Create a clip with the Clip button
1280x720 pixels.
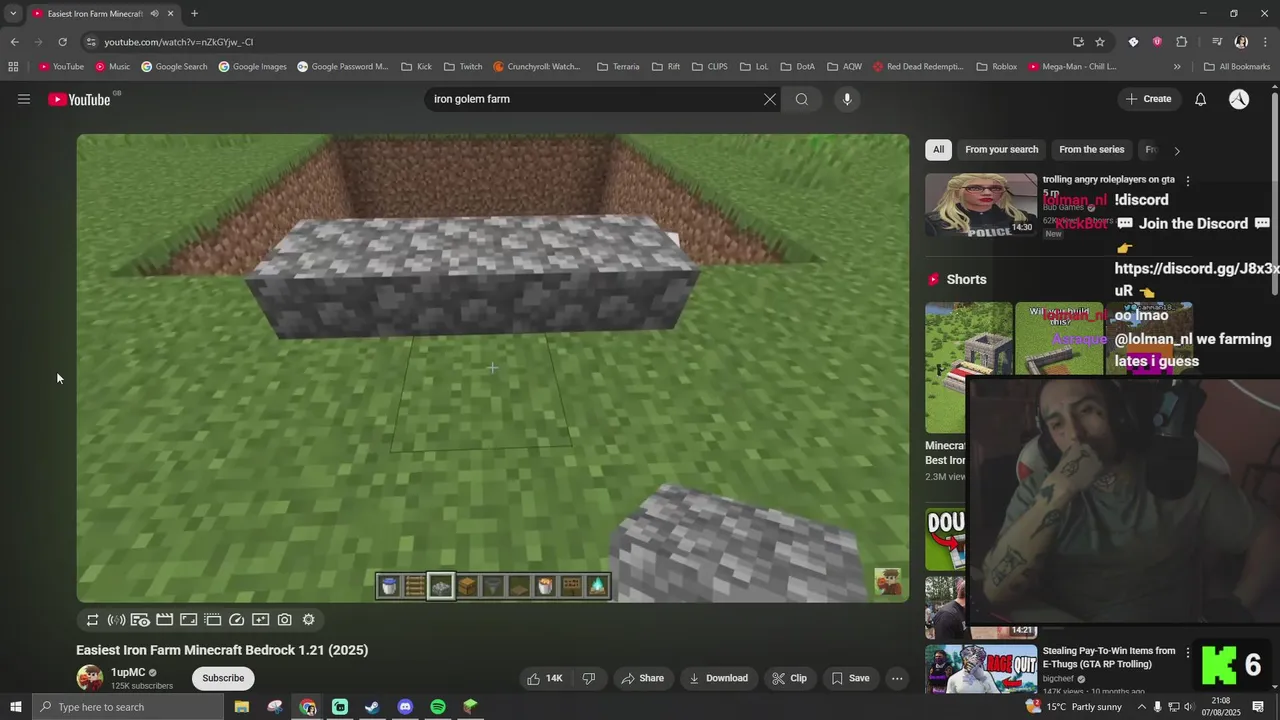pos(789,678)
